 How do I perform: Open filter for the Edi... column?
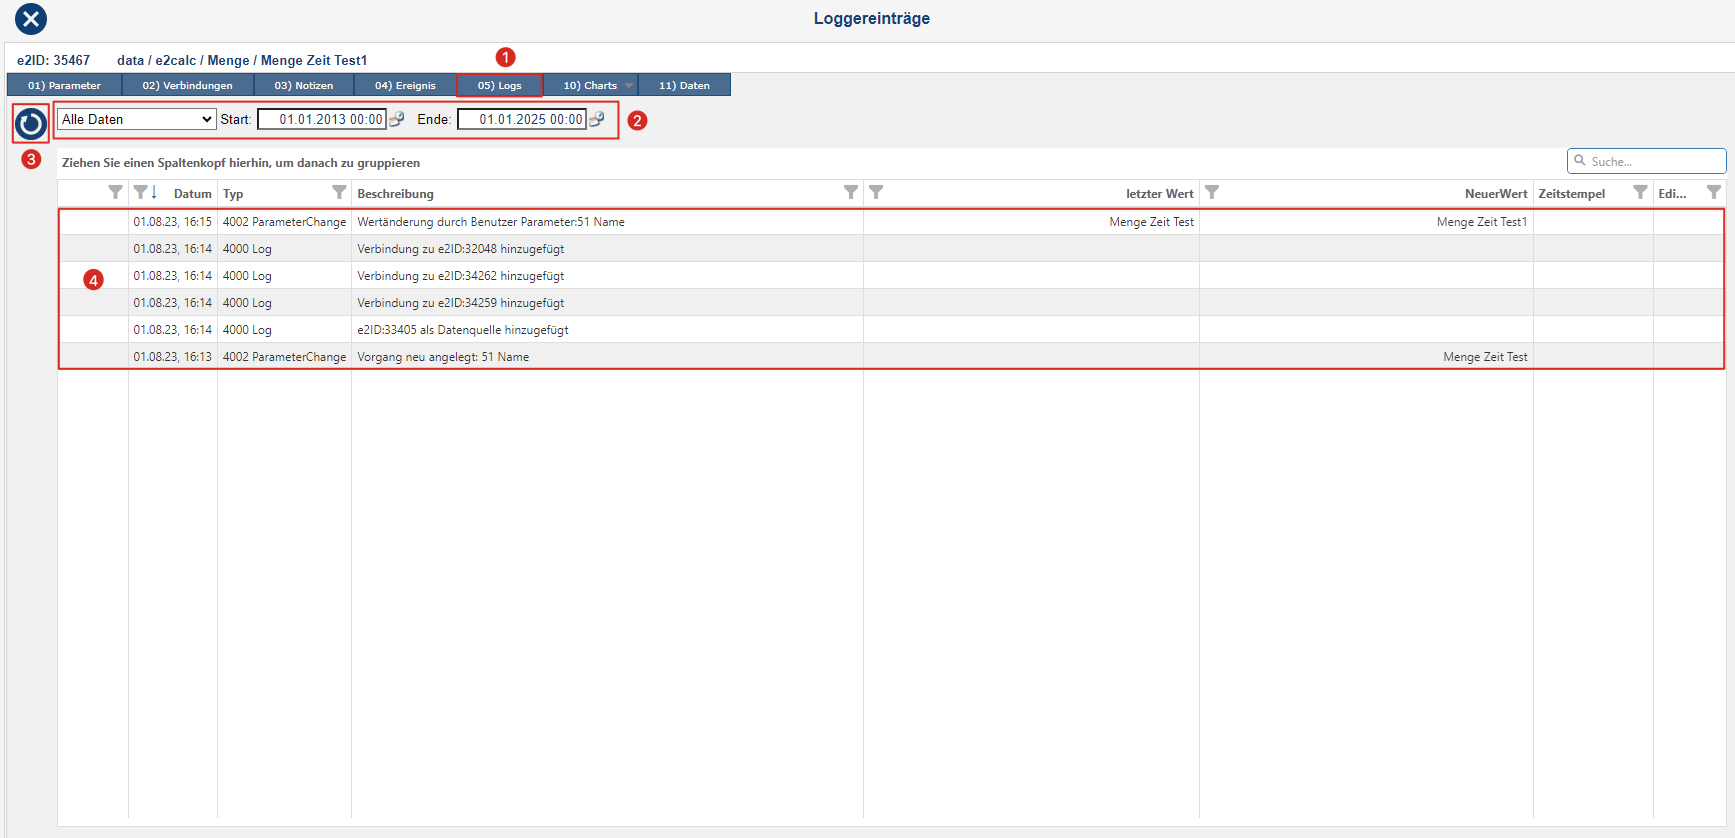click(x=1713, y=192)
